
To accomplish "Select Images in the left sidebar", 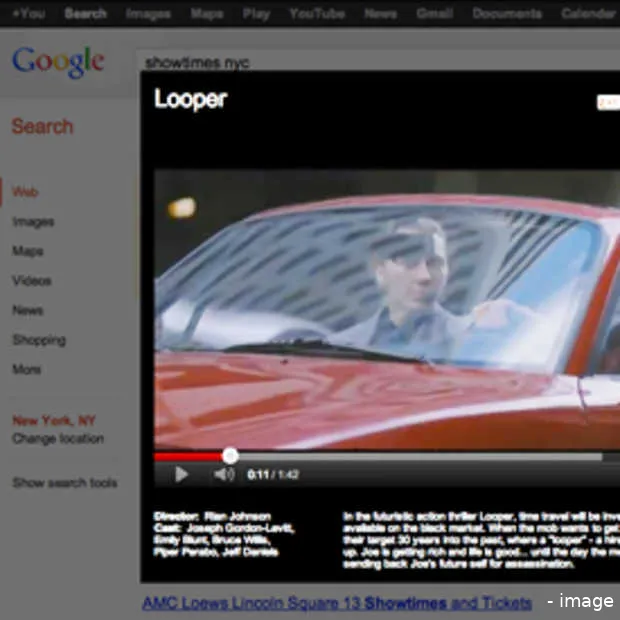I will (x=33, y=222).
